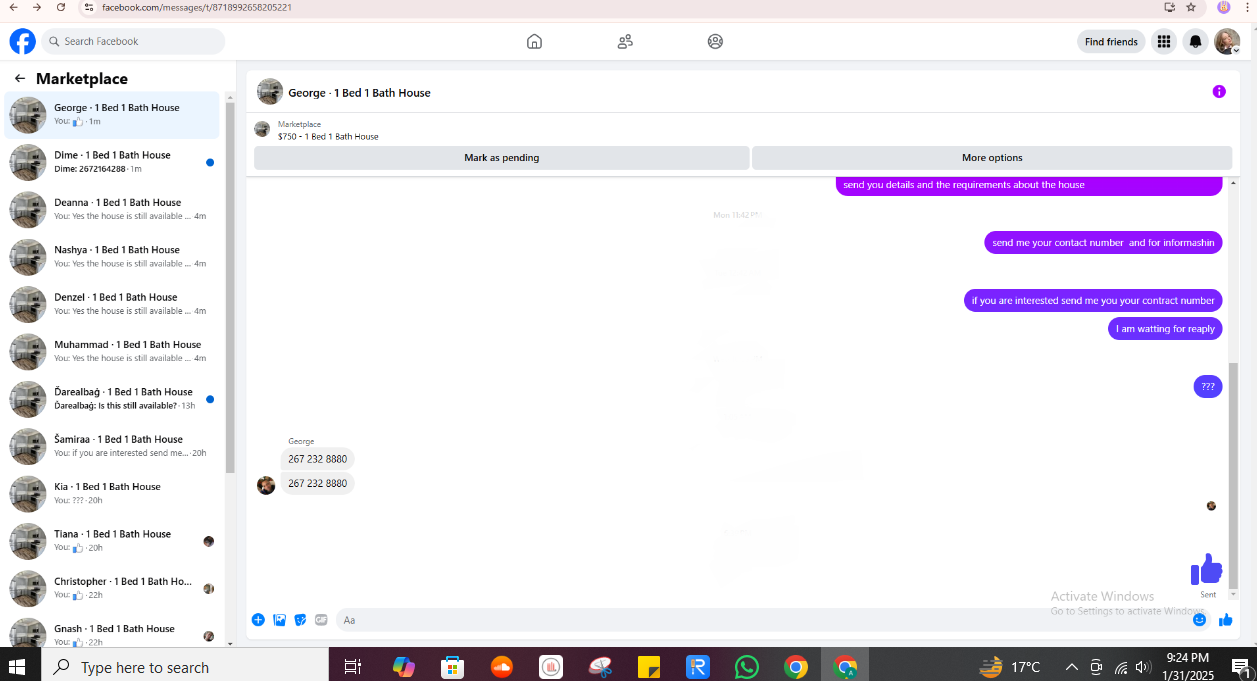1257x681 pixels.
Task: Open the emoji picker in message box
Action: tap(1200, 620)
